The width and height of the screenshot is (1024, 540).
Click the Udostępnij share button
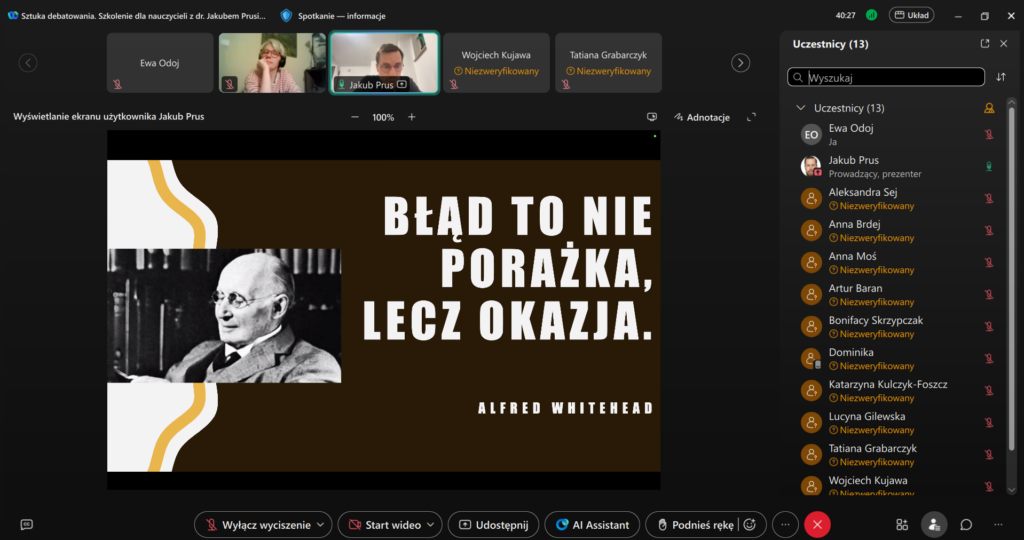click(493, 524)
